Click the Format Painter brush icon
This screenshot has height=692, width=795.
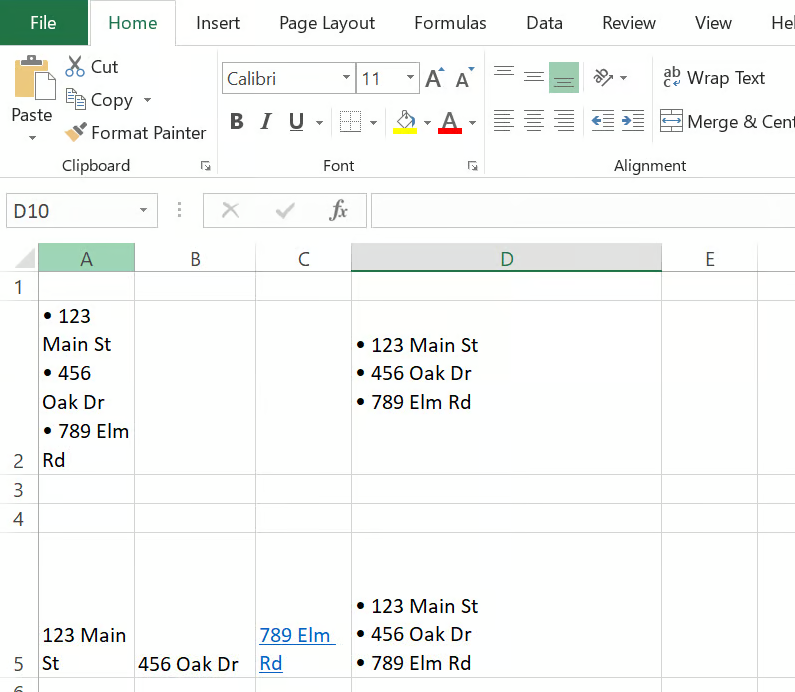(x=76, y=132)
